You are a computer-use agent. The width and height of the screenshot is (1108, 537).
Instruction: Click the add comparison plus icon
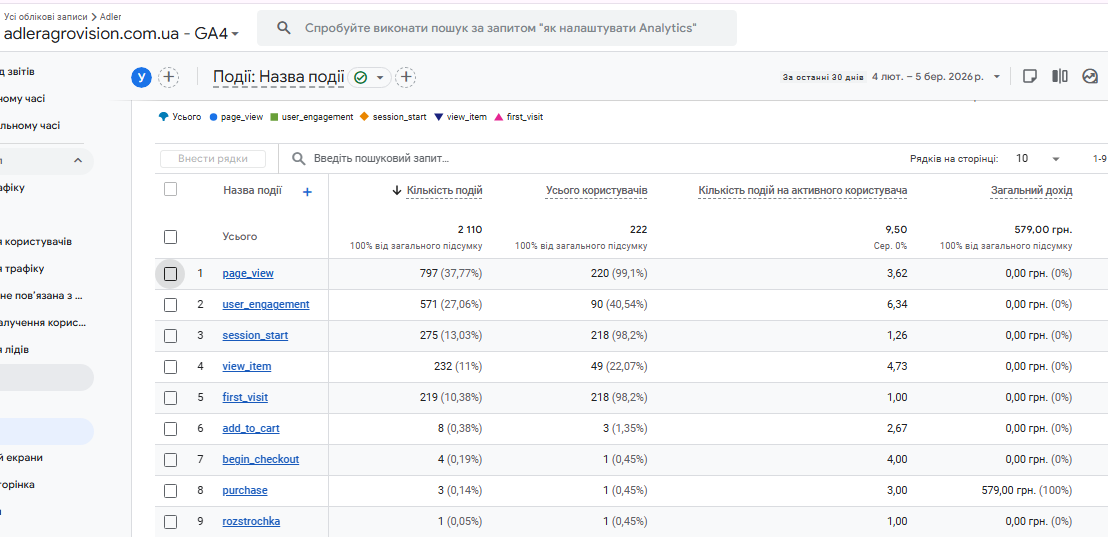[169, 77]
